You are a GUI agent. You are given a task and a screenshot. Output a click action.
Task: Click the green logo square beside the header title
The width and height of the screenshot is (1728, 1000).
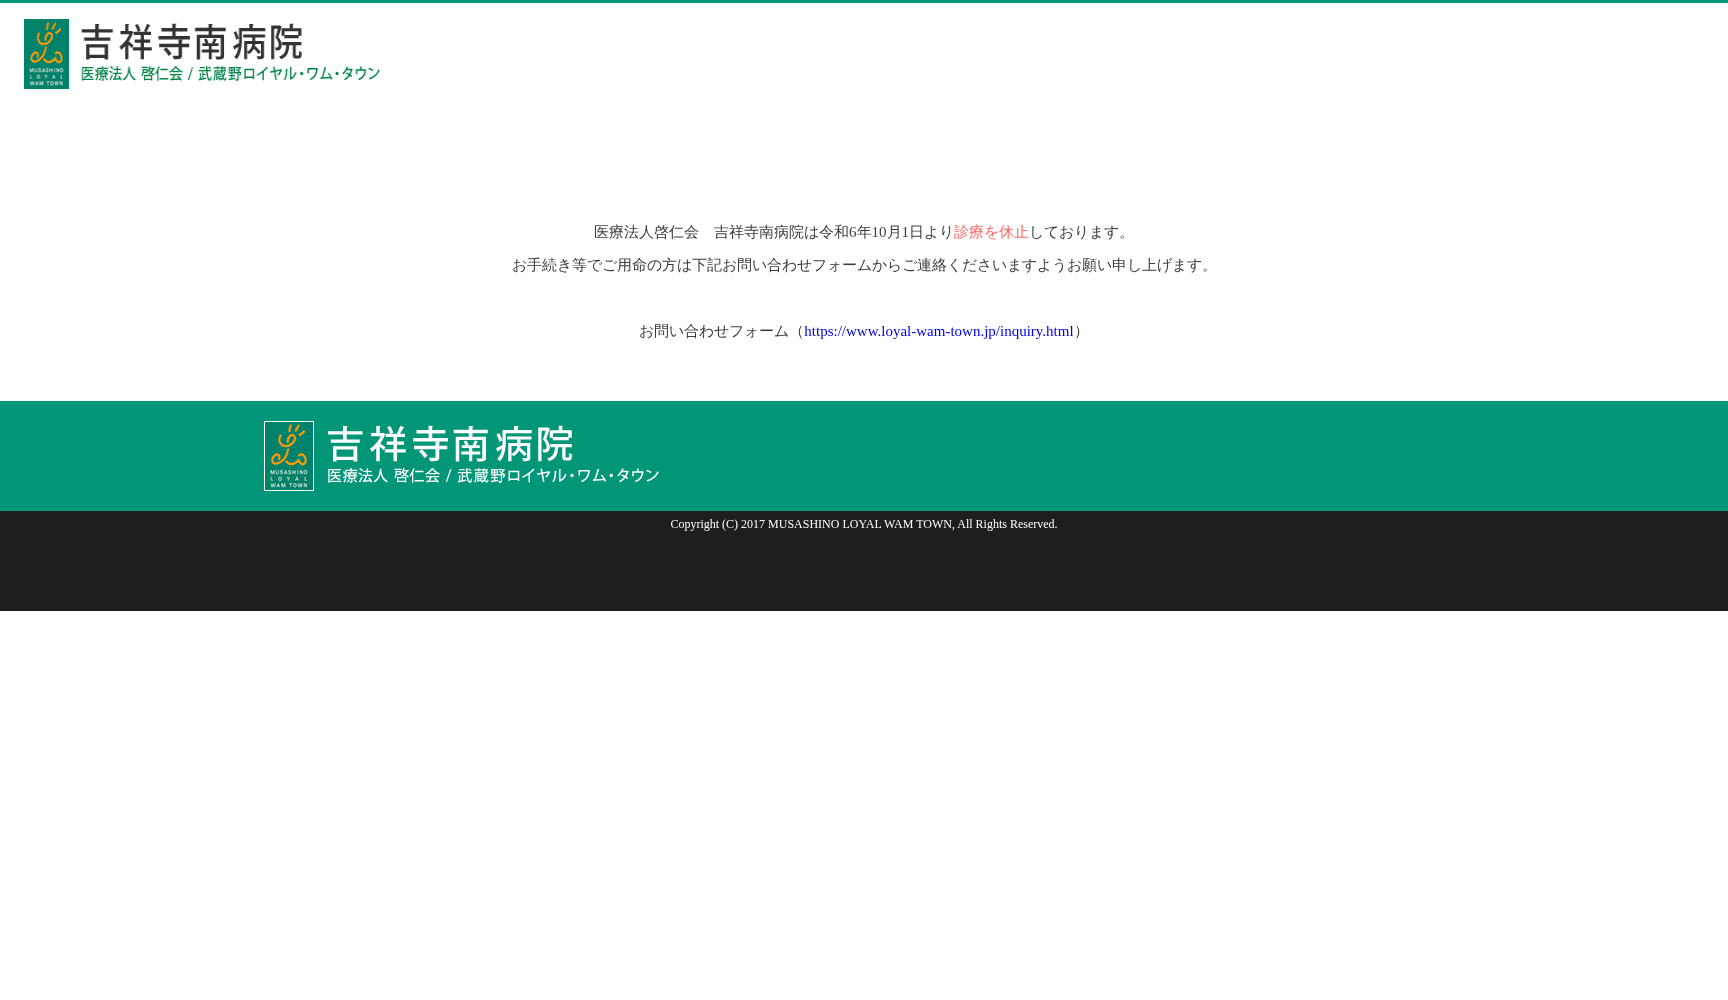[x=46, y=53]
